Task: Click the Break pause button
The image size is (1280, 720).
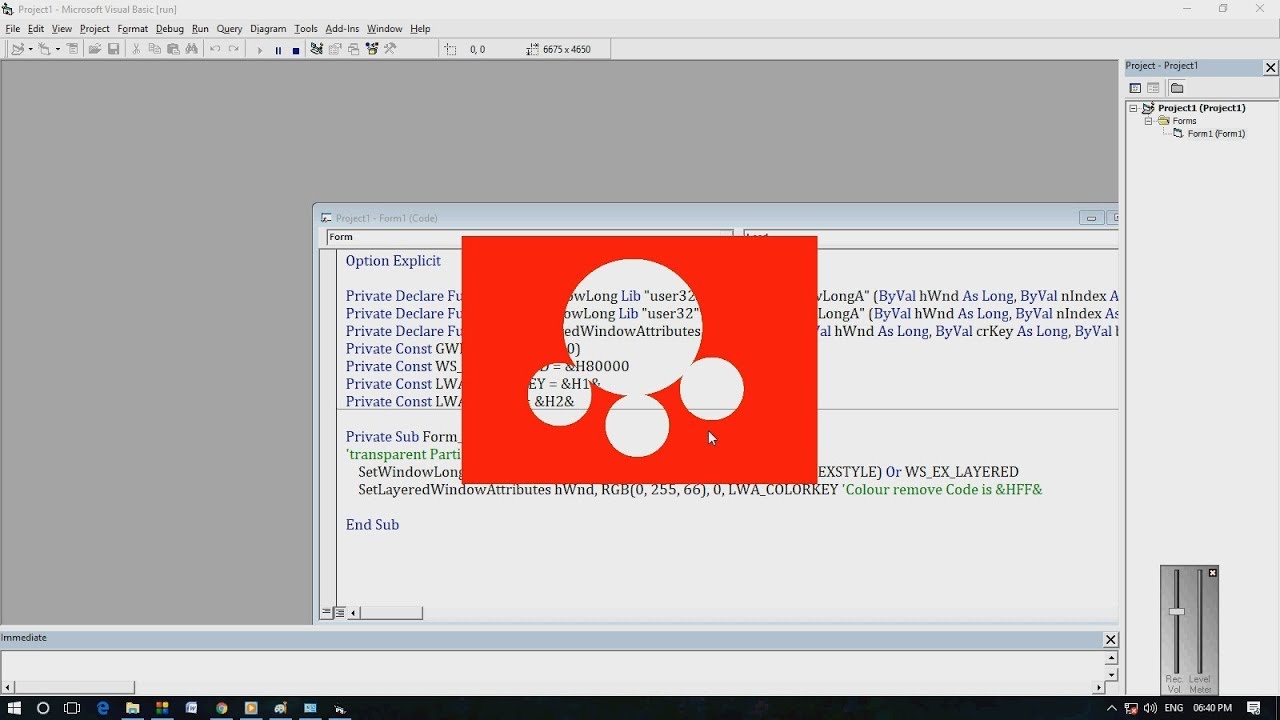Action: tap(278, 50)
